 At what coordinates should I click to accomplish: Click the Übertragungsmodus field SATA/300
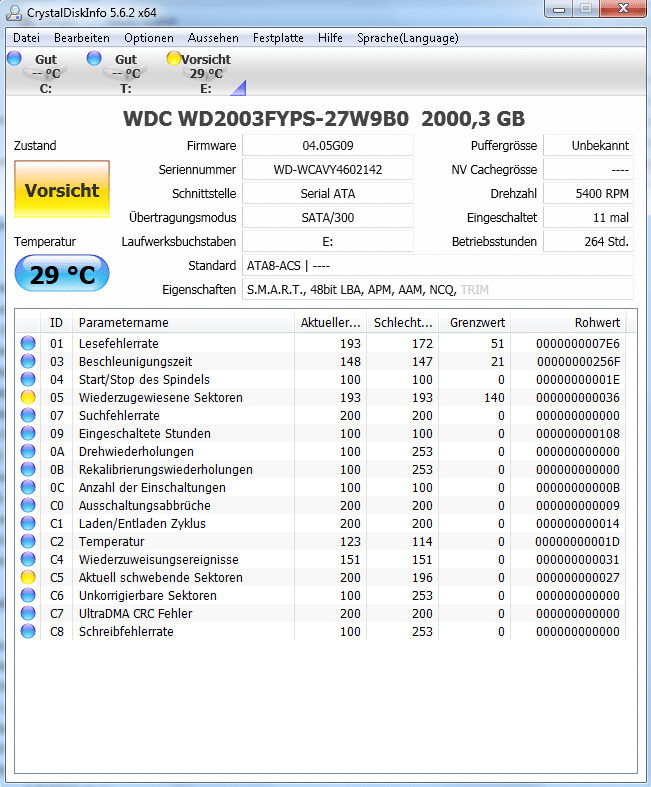click(x=328, y=218)
